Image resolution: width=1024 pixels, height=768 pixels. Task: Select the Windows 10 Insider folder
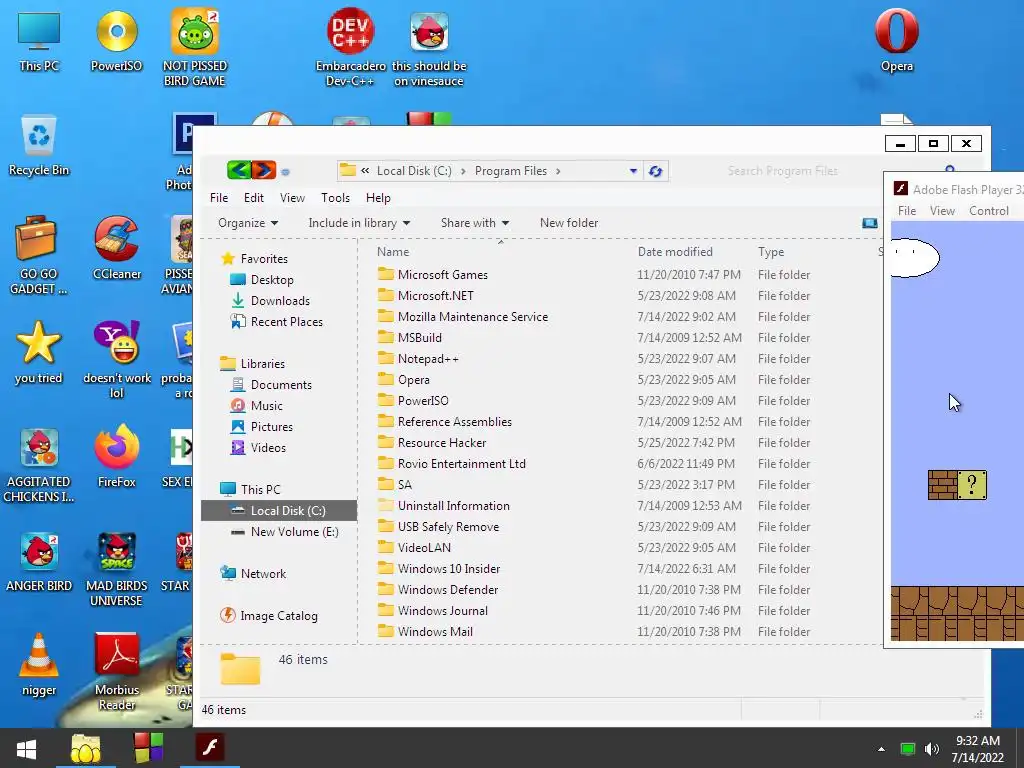(x=449, y=569)
